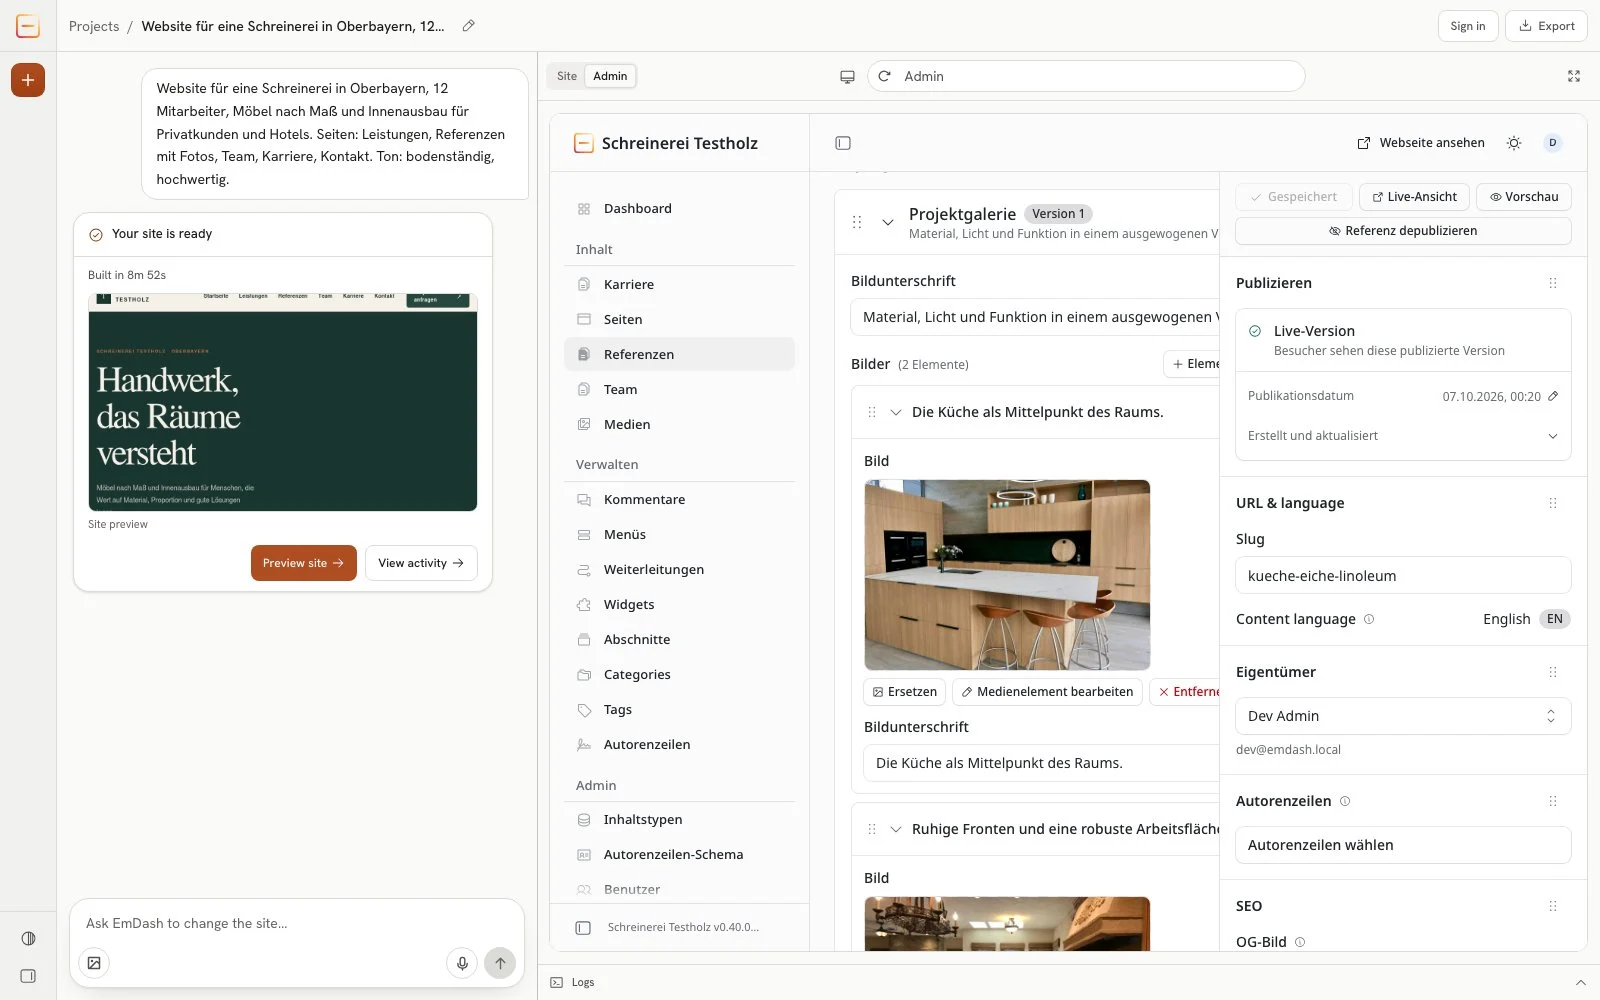Click the EN content language badge
Image resolution: width=1600 pixels, height=1000 pixels.
pyautogui.click(x=1555, y=619)
